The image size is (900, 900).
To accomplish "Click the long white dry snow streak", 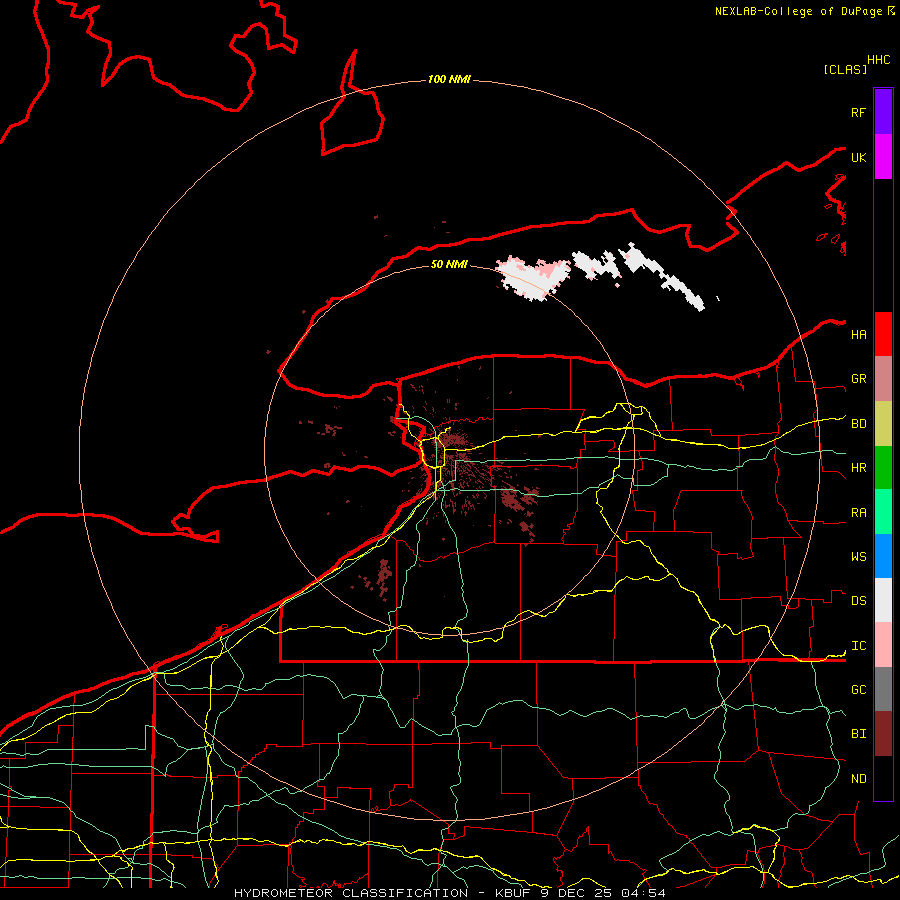I will pyautogui.click(x=663, y=276).
